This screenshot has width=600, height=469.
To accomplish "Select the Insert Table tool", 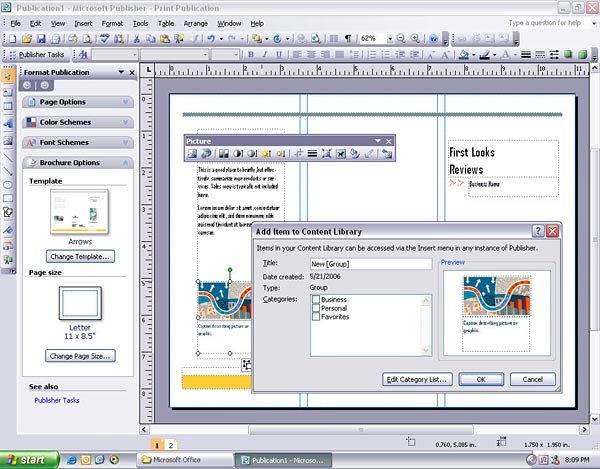I will point(8,106).
